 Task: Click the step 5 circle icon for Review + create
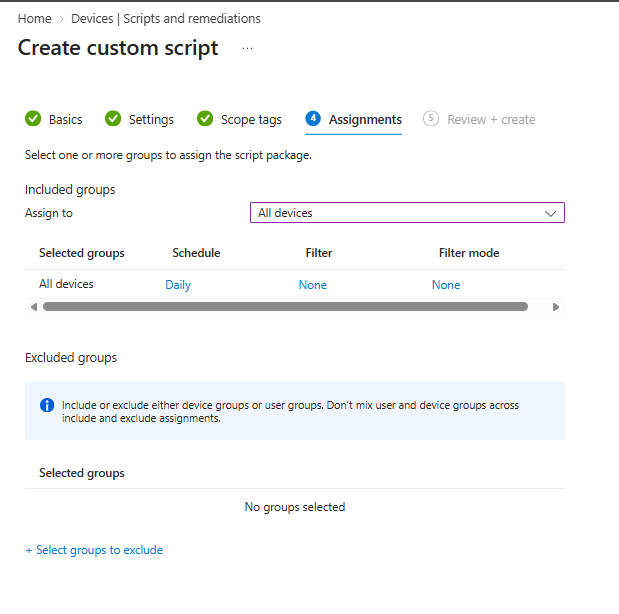coord(431,118)
